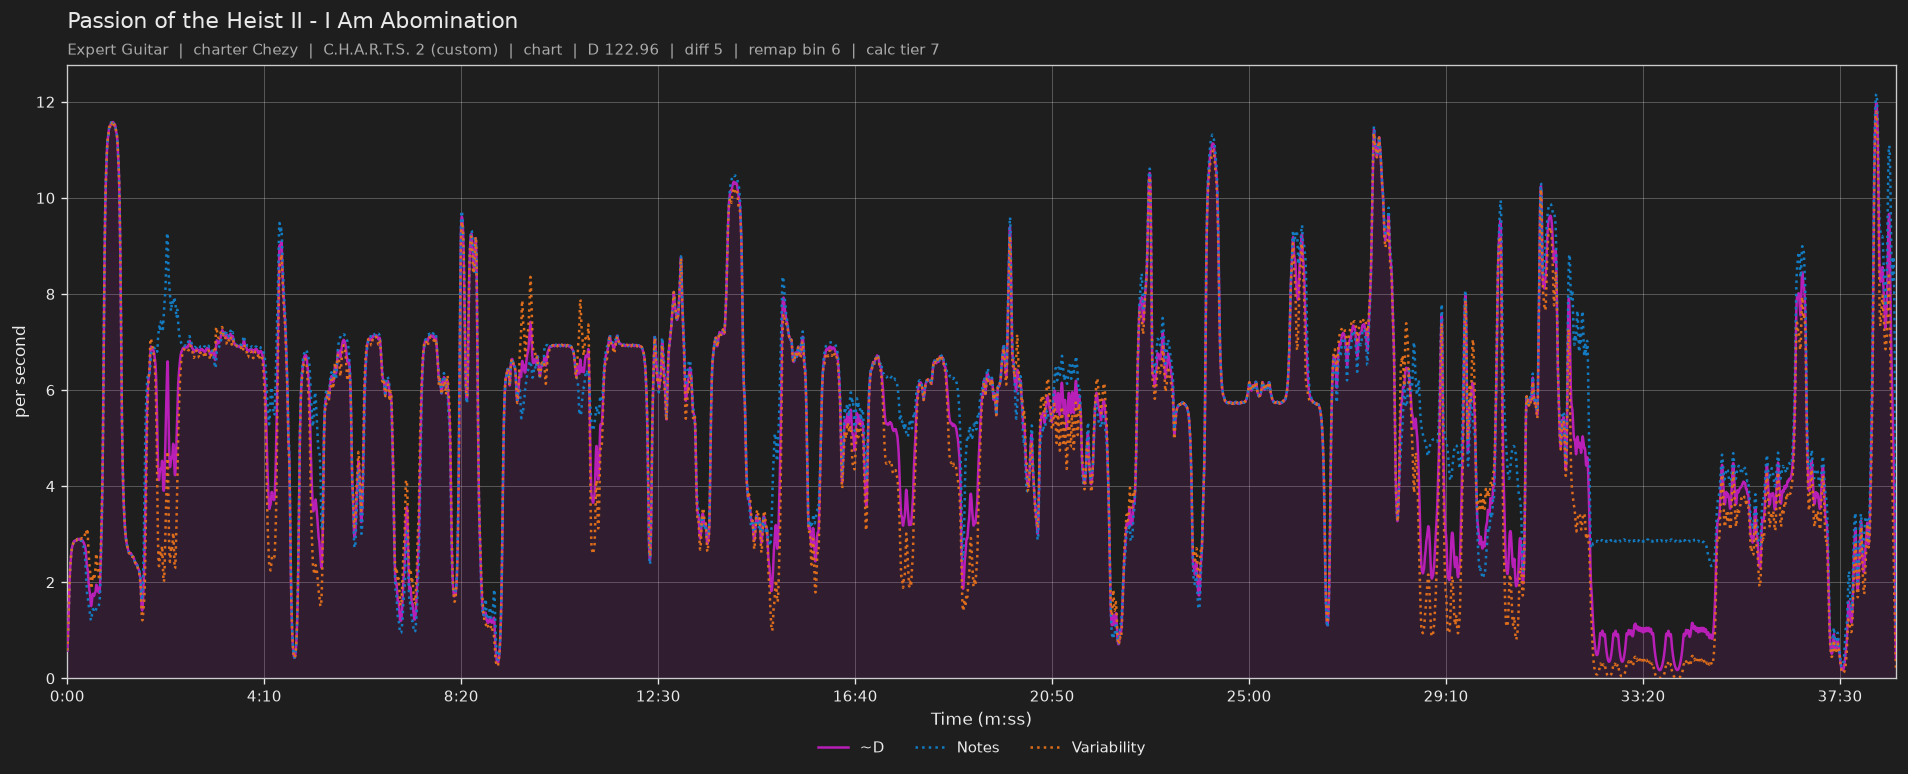The width and height of the screenshot is (1908, 774).
Task: Click the chart title "Passion of the Heist II - I Am Abomination"
Action: point(292,21)
